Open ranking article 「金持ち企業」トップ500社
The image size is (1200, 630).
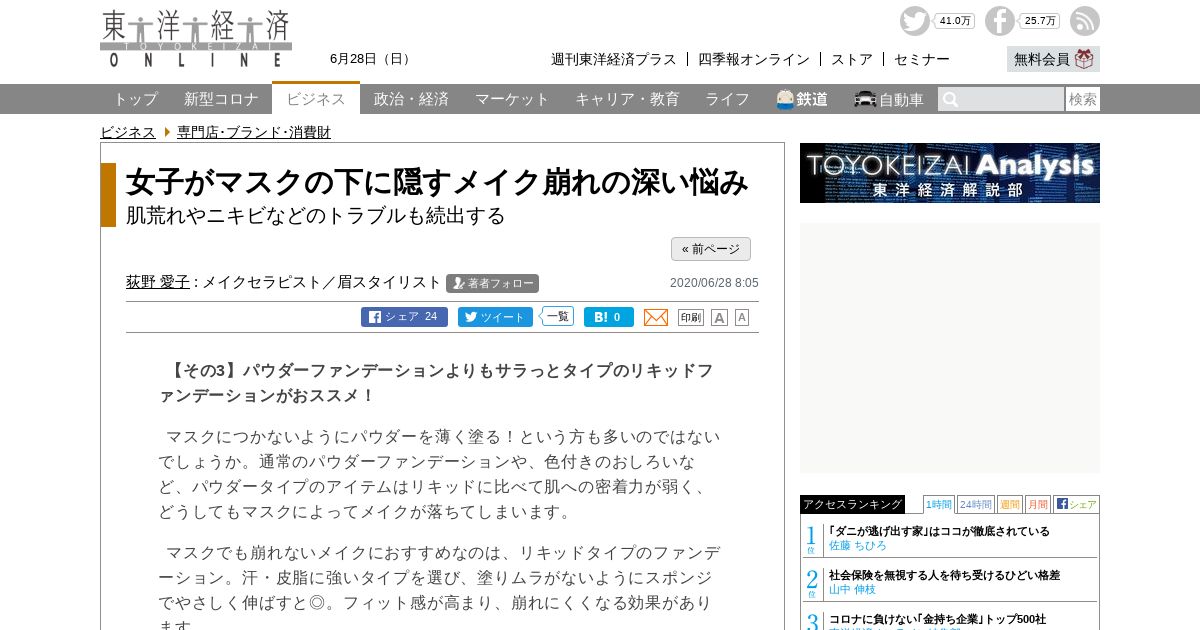(x=937, y=619)
